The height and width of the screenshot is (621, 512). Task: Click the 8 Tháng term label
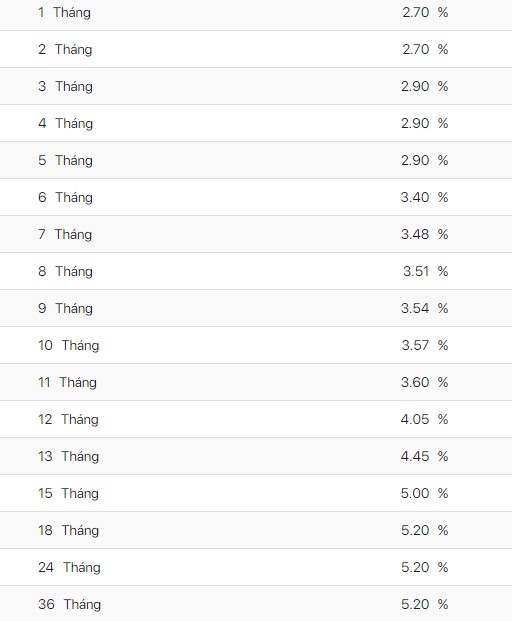pyautogui.click(x=65, y=272)
